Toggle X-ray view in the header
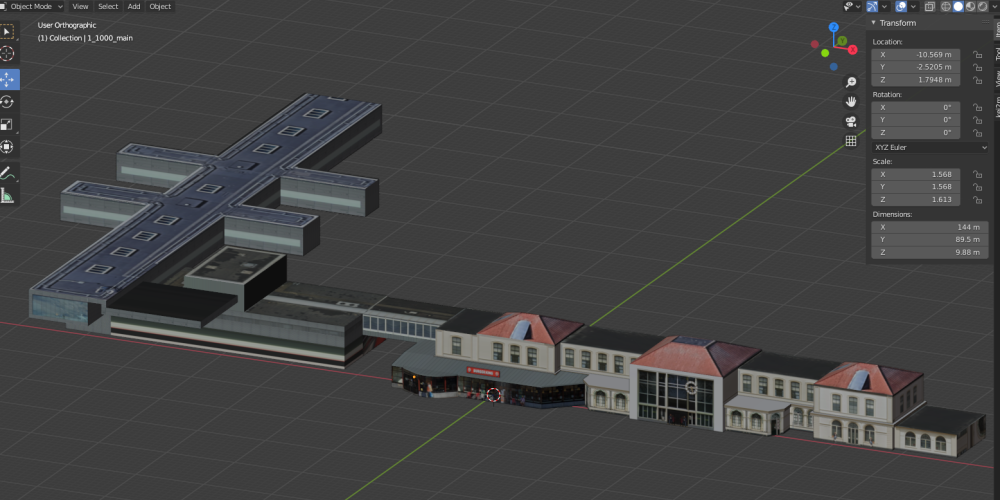1000x500 pixels. click(x=930, y=6)
